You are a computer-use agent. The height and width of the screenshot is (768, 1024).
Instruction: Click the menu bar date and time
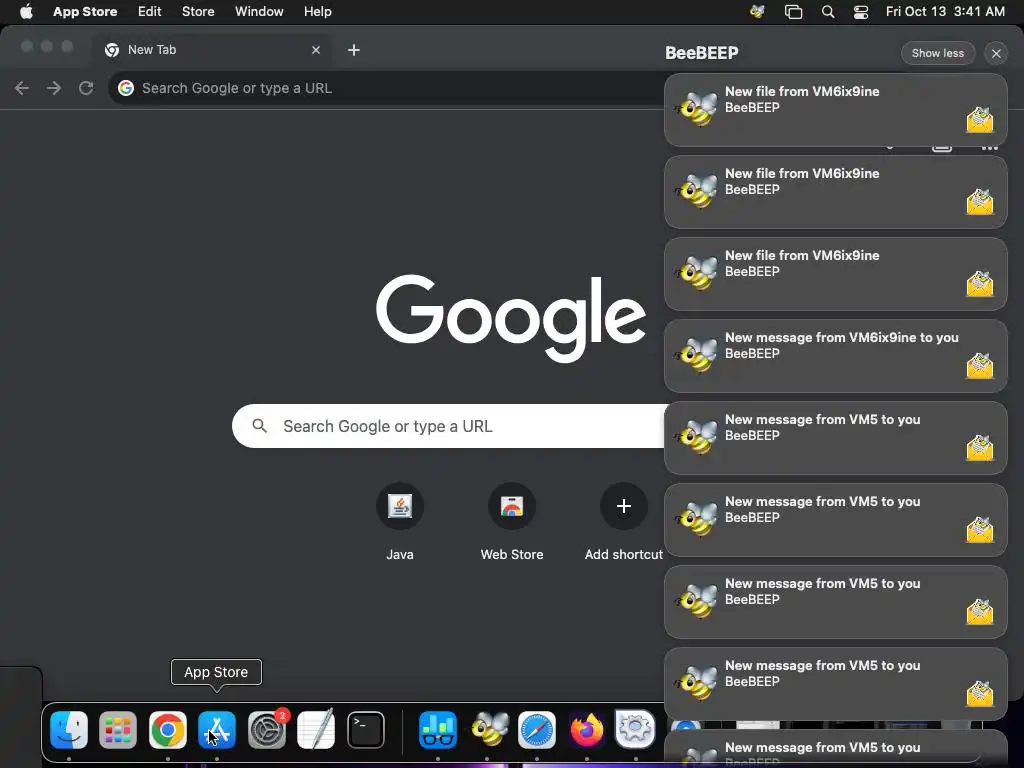pyautogui.click(x=945, y=12)
